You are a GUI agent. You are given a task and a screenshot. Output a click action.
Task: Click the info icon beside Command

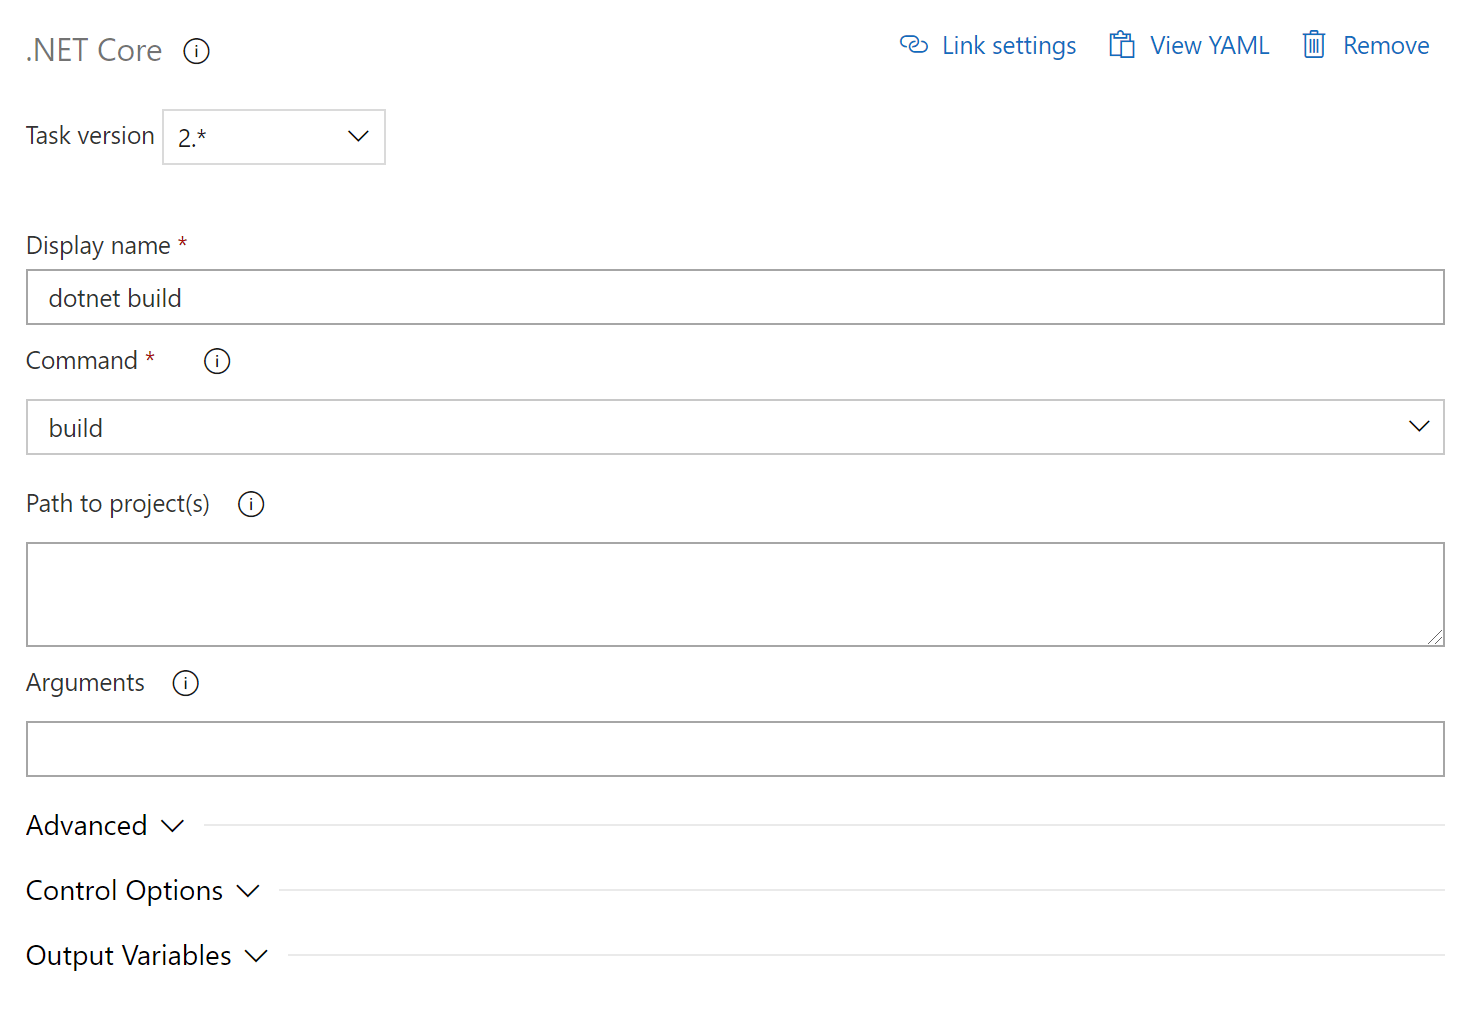(217, 361)
